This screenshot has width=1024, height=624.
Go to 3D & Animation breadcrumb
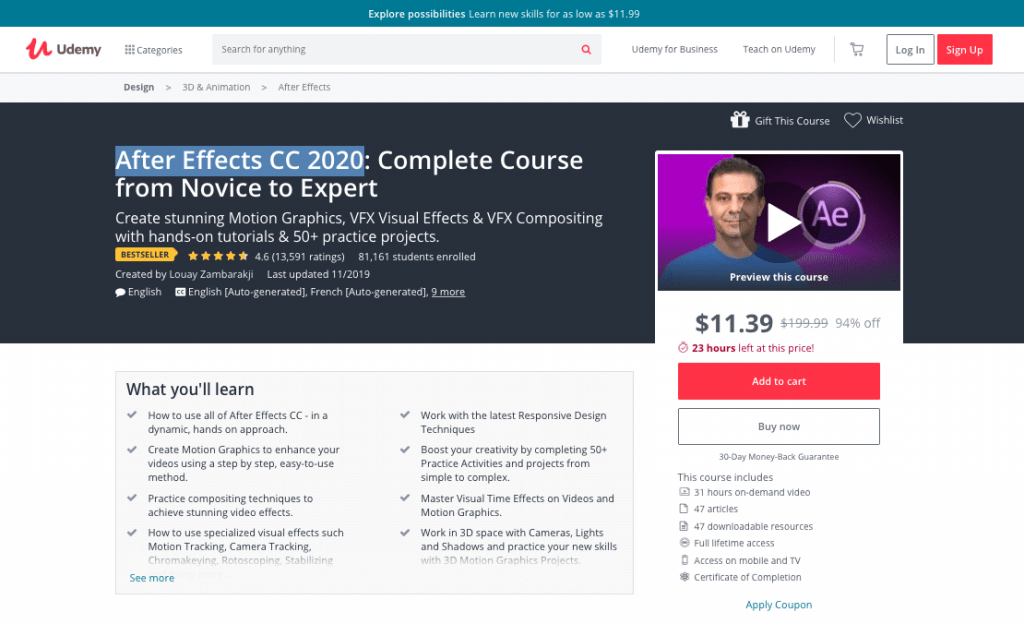click(216, 87)
